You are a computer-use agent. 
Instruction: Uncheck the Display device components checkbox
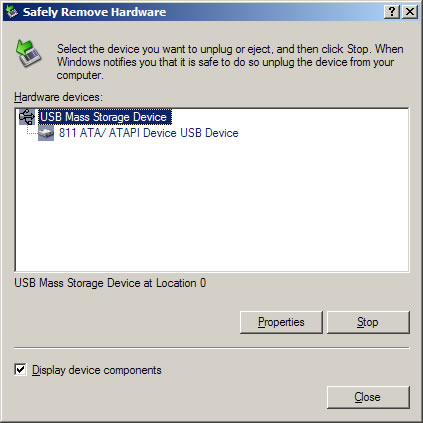[x=20, y=370]
